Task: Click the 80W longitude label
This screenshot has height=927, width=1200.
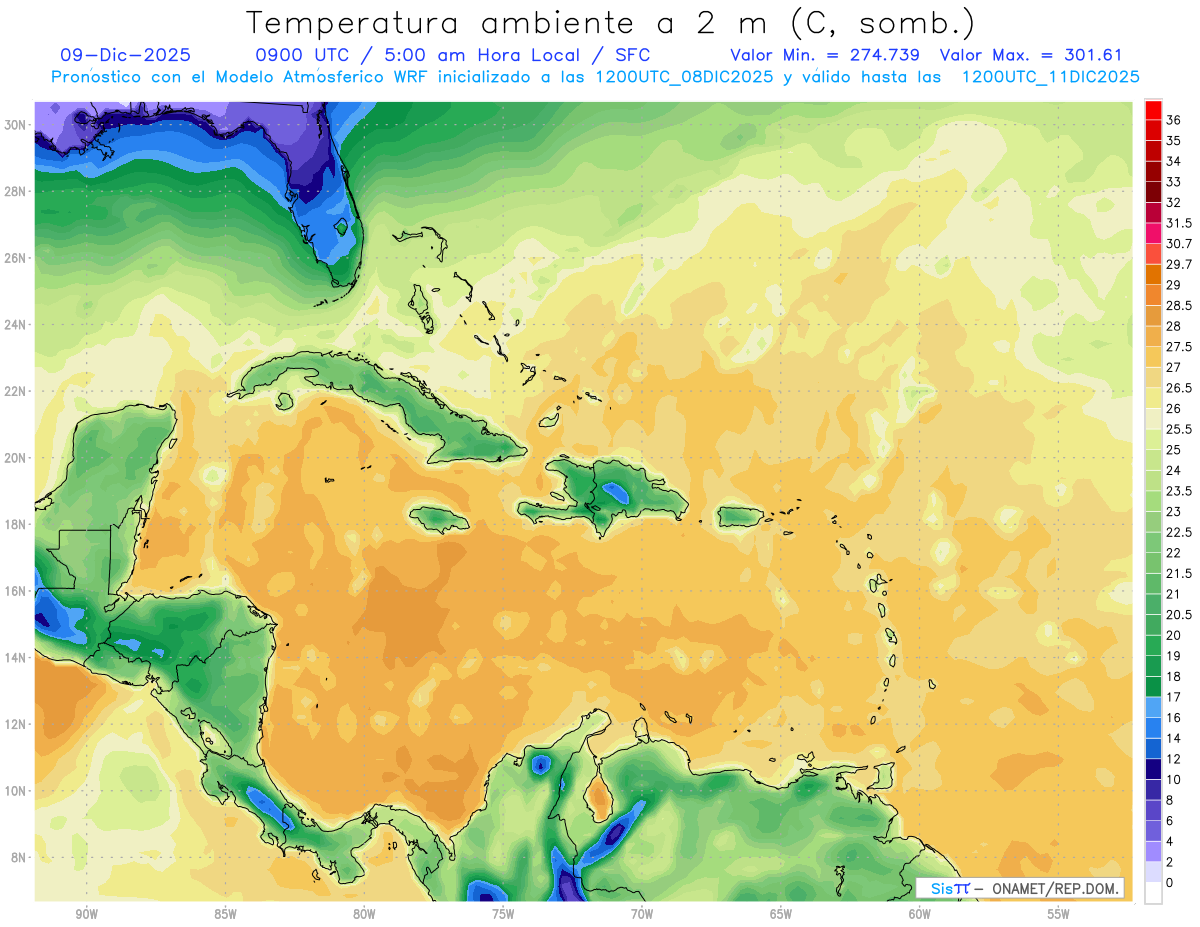Action: pyautogui.click(x=364, y=914)
